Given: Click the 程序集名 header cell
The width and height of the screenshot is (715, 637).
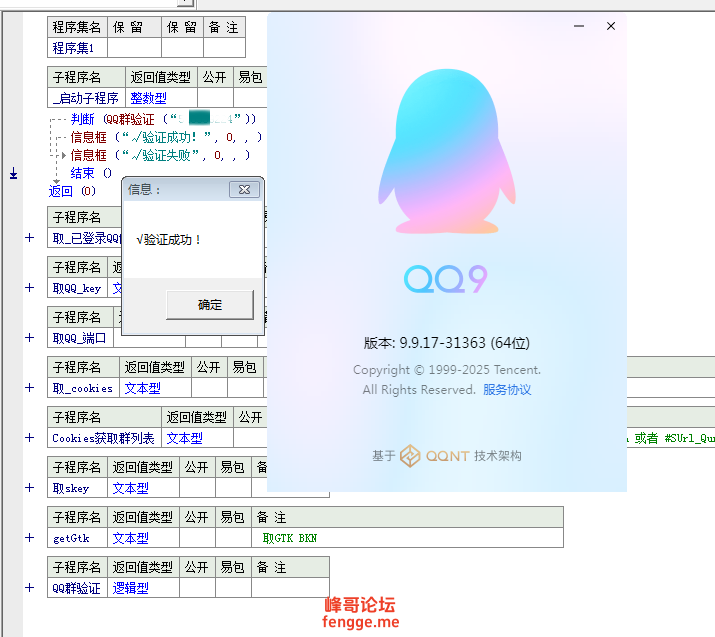Looking at the screenshot, I should pos(77,27).
